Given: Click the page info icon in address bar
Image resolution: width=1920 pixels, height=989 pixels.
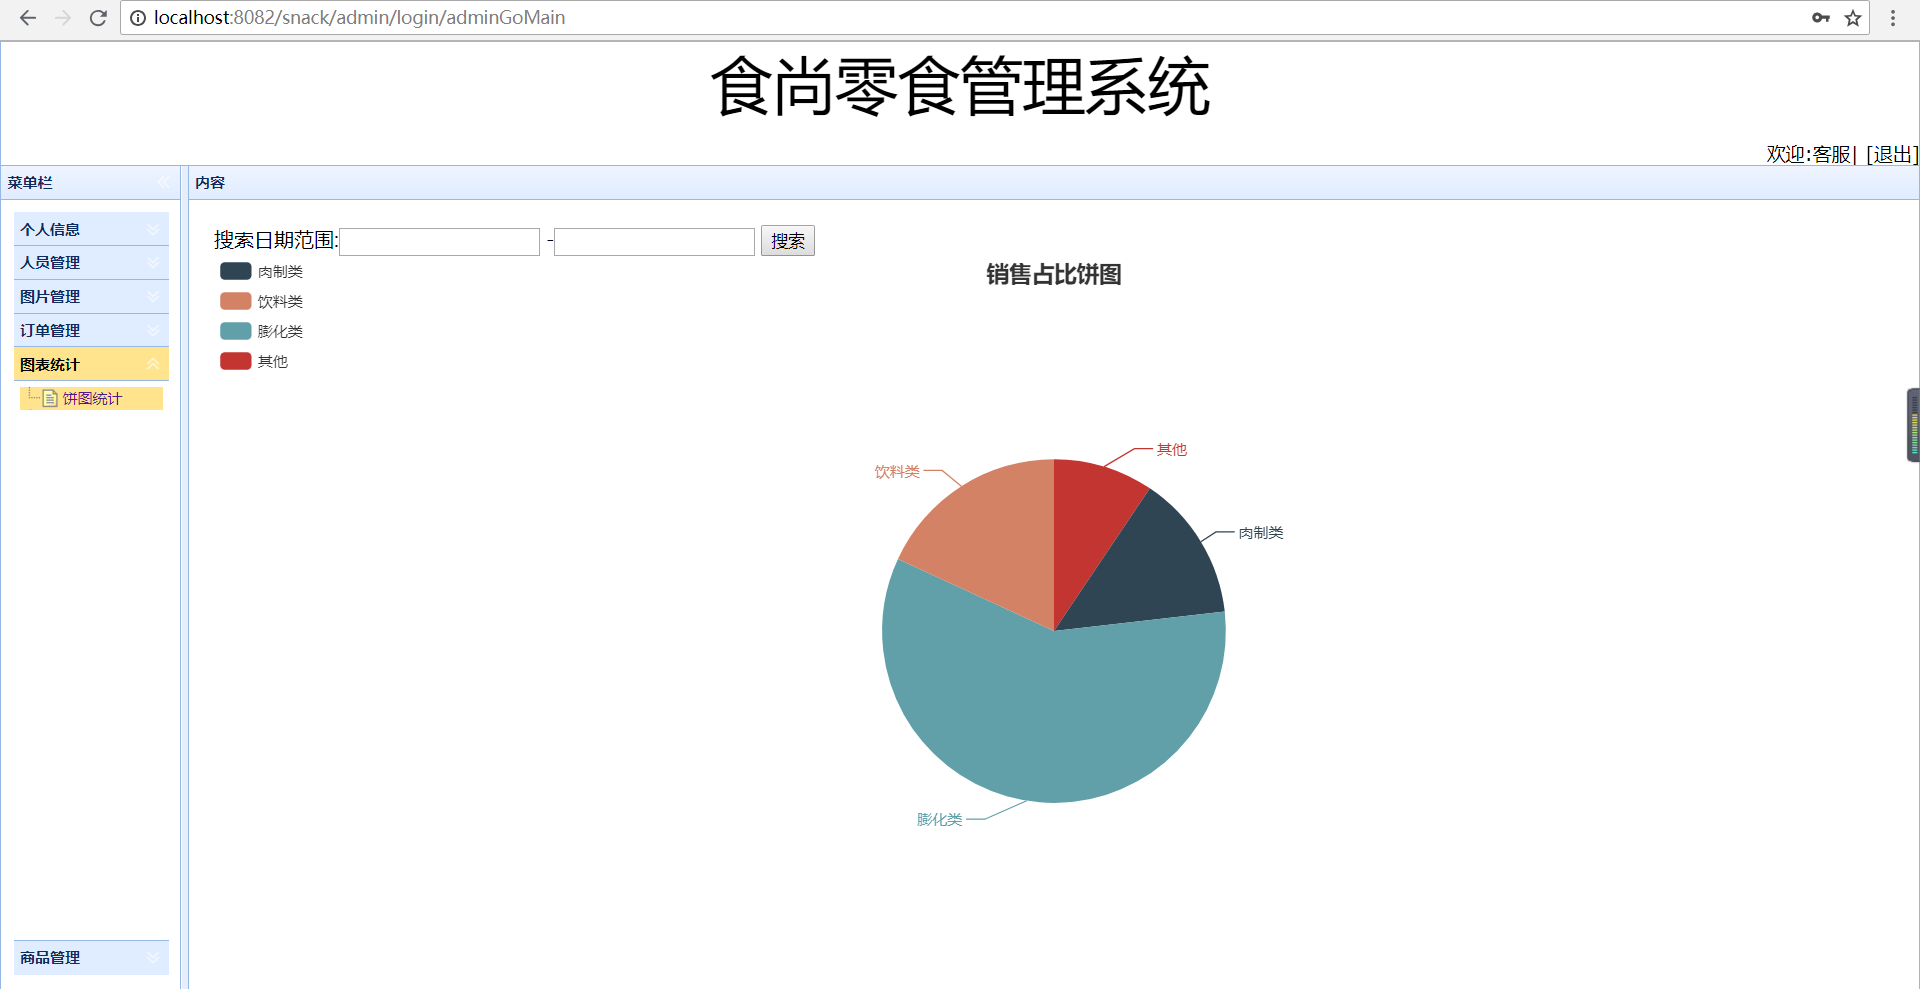Looking at the screenshot, I should click(137, 17).
